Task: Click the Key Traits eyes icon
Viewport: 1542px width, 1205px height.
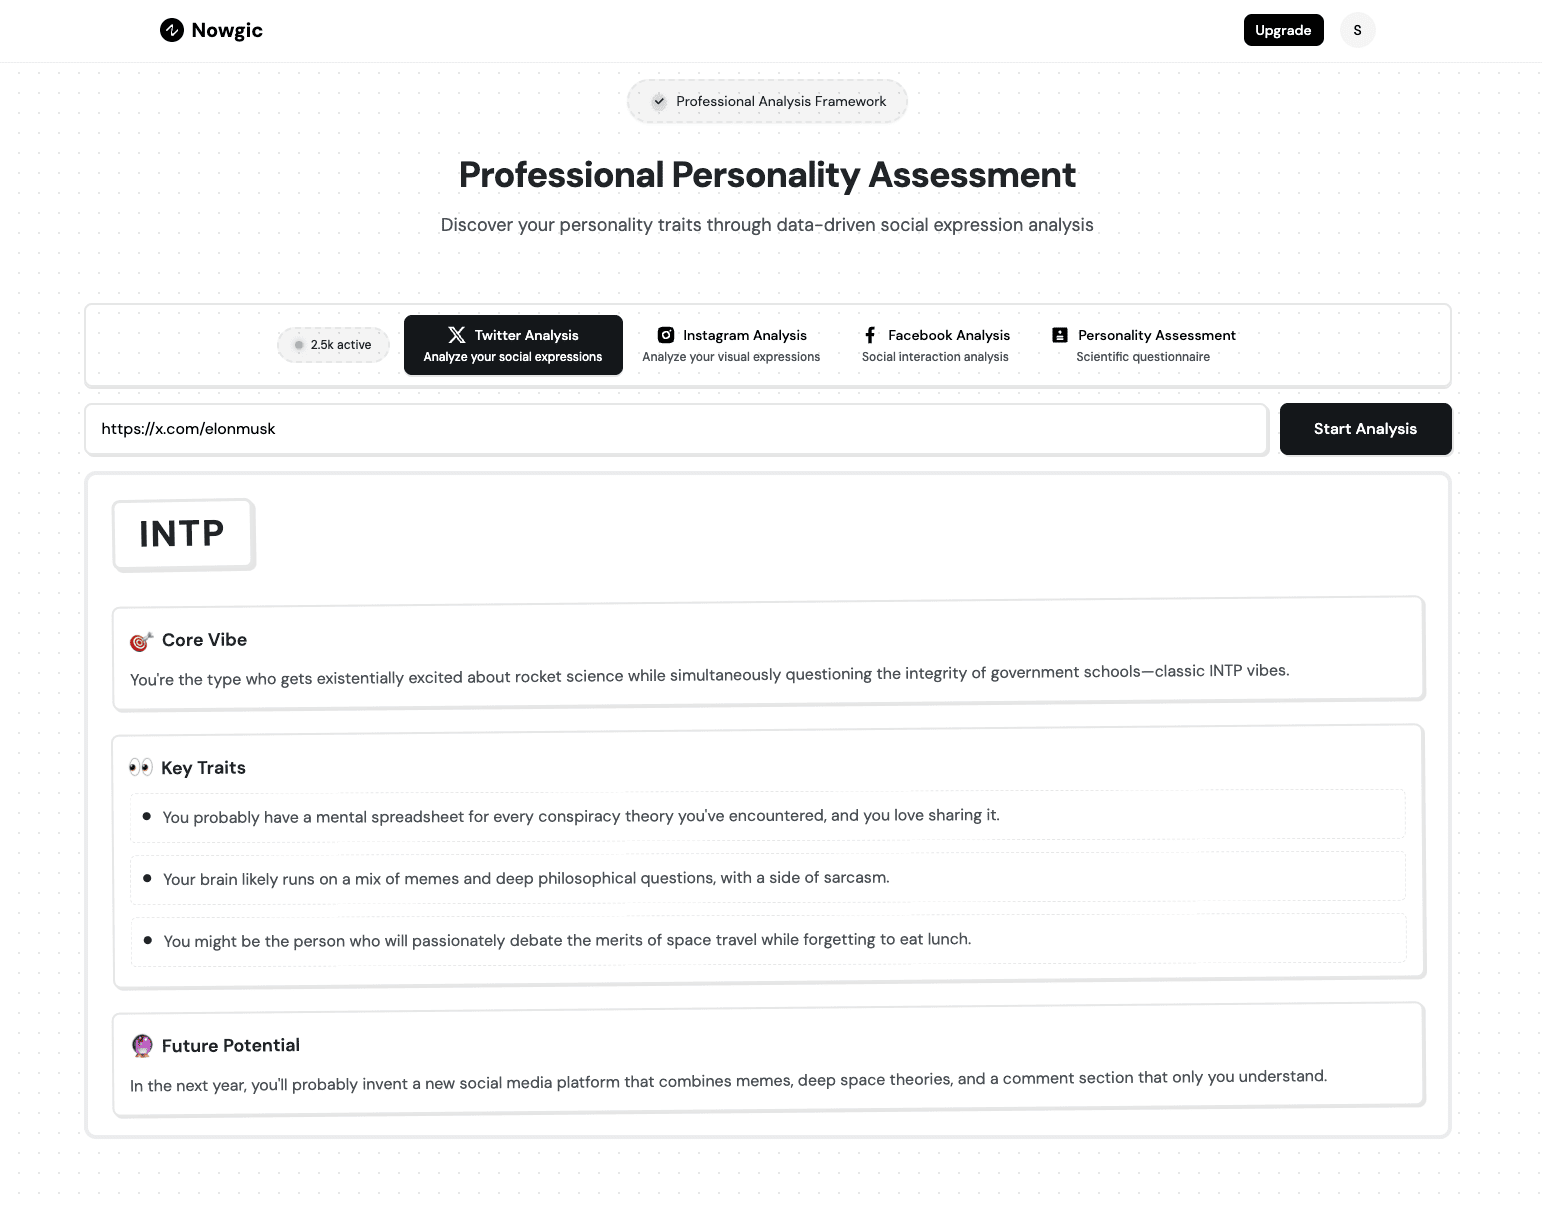Action: [x=141, y=768]
